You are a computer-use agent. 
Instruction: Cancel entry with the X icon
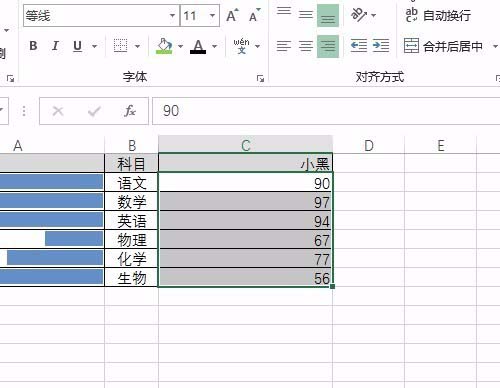58,111
